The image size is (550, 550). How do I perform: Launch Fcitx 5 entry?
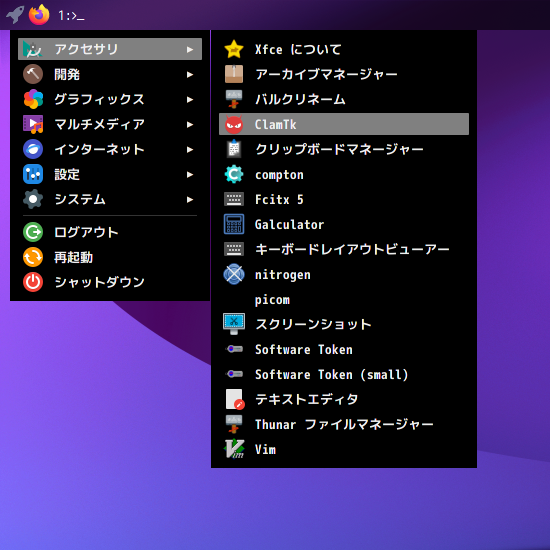click(x=344, y=199)
